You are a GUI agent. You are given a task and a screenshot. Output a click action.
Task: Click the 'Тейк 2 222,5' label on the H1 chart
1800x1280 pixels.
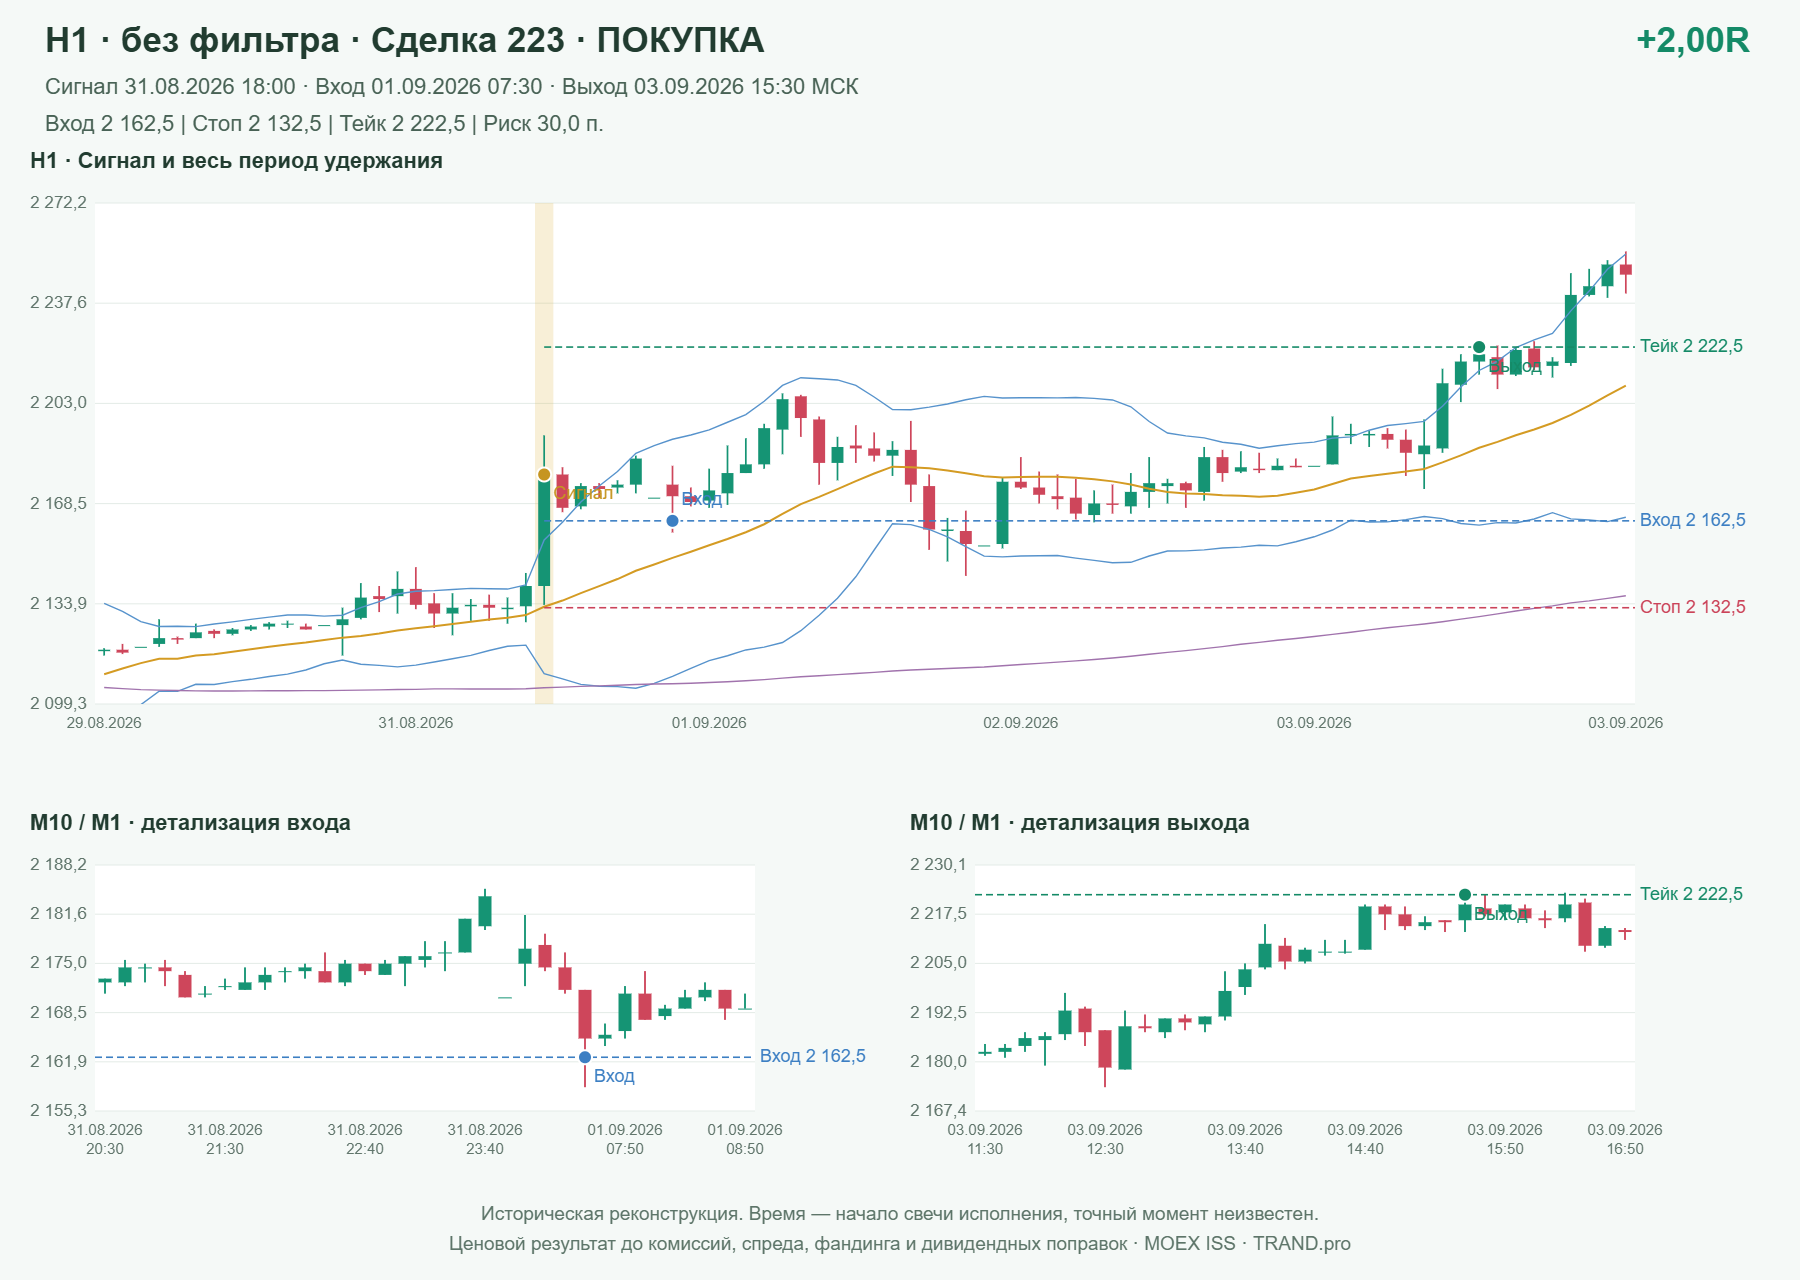(x=1691, y=346)
